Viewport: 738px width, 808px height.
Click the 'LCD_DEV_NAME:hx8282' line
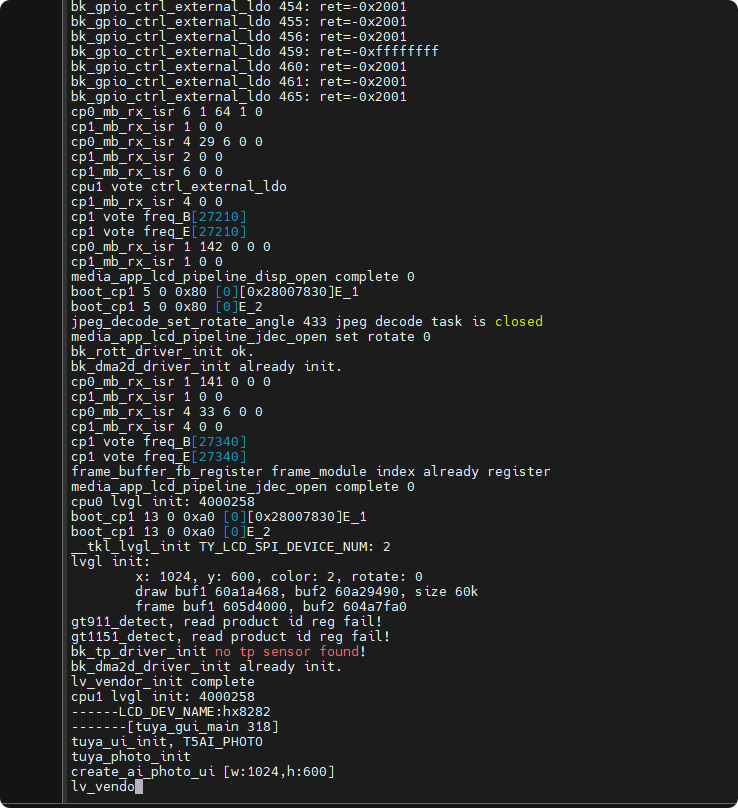point(171,711)
